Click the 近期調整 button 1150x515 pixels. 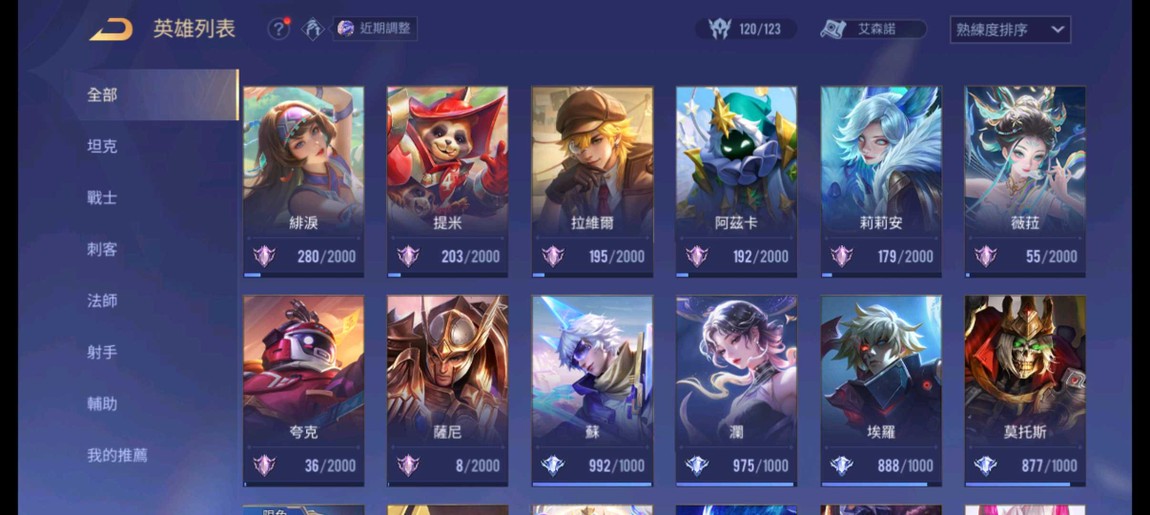tap(375, 29)
